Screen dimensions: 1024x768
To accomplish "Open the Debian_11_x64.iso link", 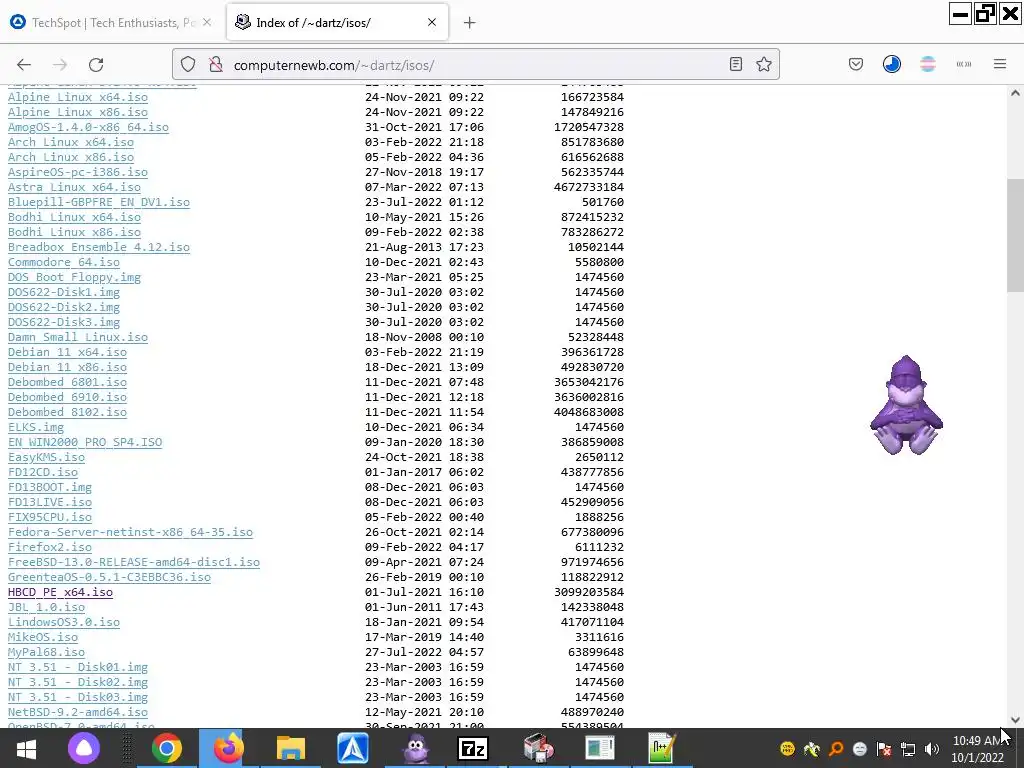I will point(67,353).
